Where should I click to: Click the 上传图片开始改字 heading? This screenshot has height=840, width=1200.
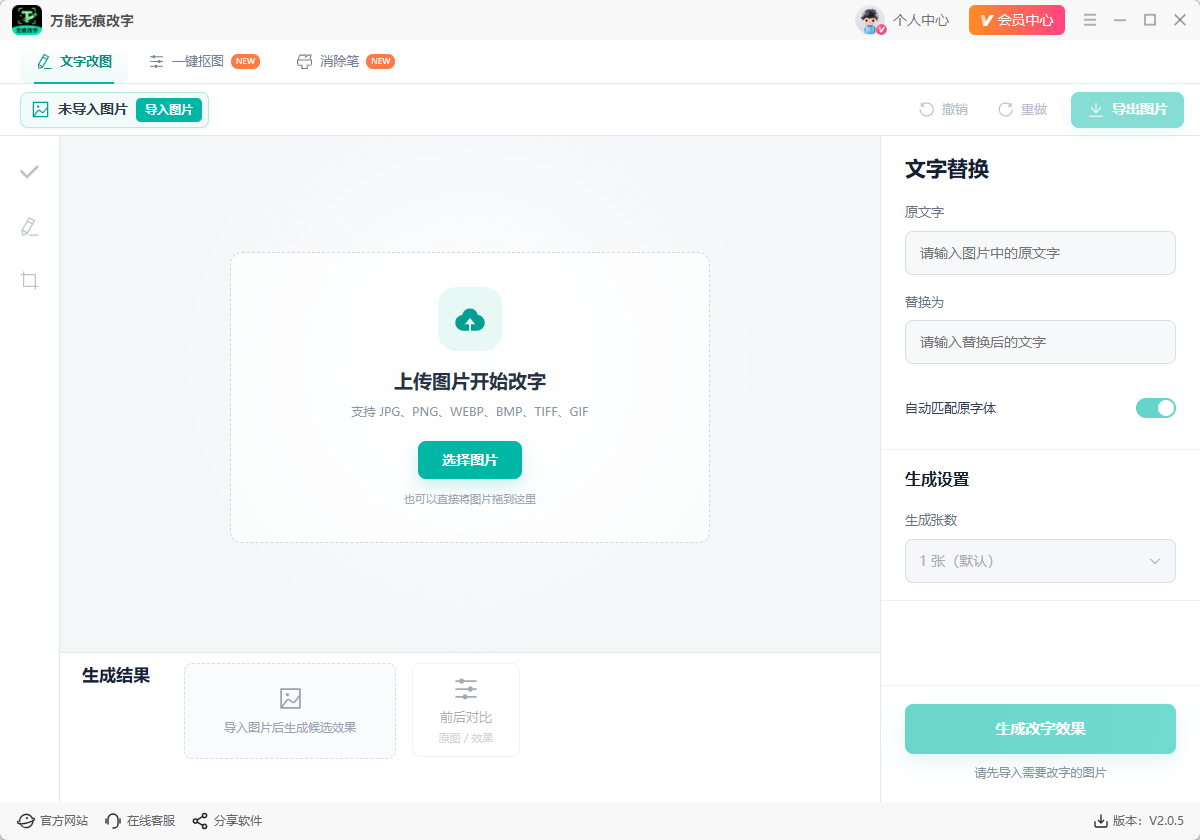(470, 382)
